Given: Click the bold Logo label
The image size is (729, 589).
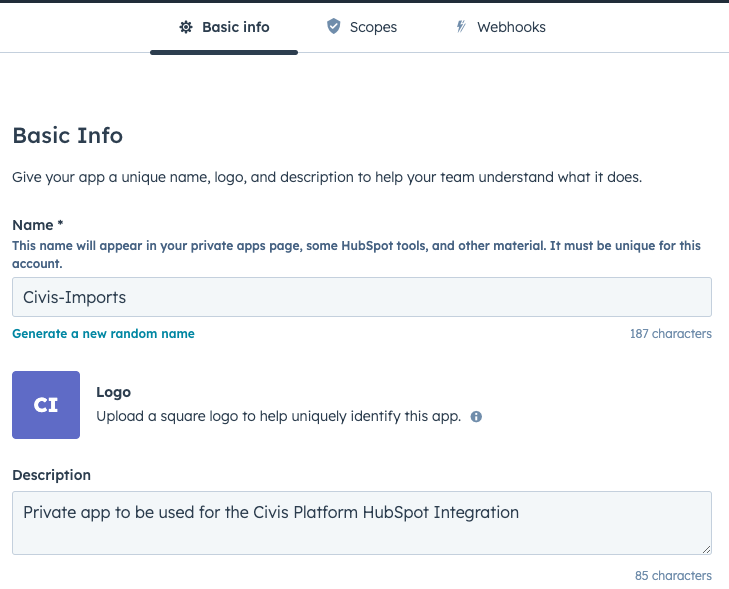Looking at the screenshot, I should point(113,392).
